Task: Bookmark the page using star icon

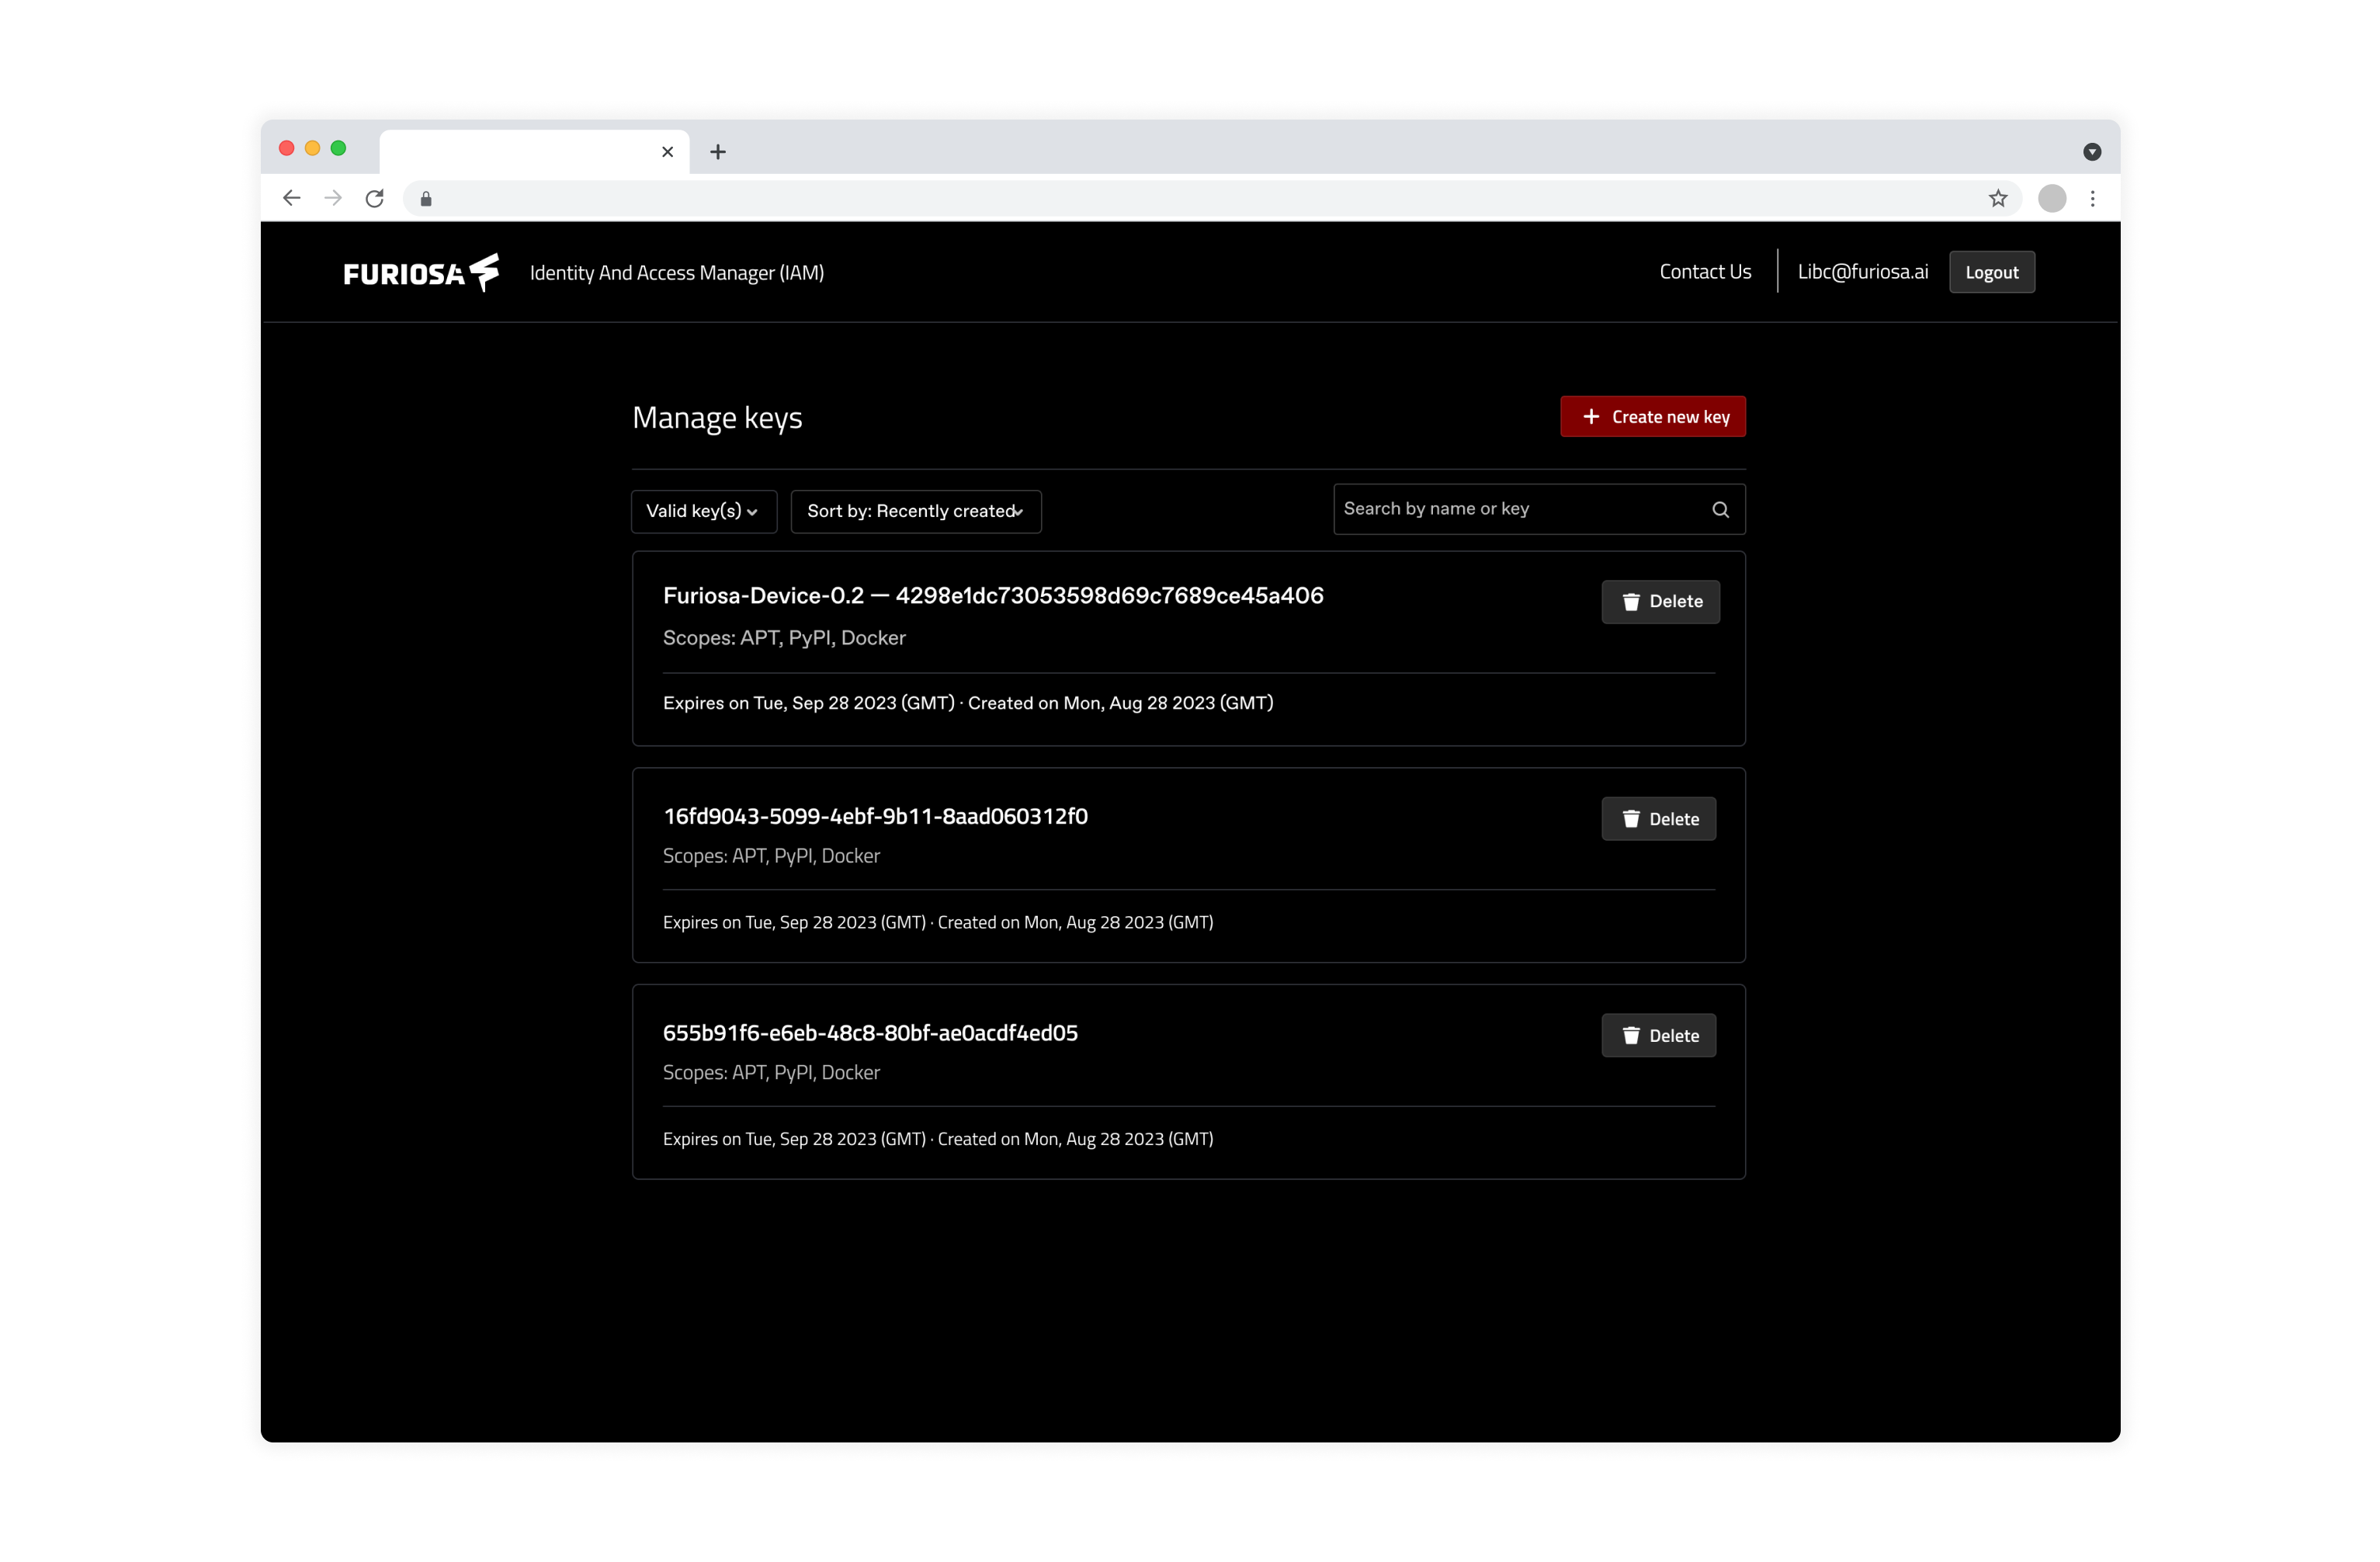Action: click(1997, 198)
